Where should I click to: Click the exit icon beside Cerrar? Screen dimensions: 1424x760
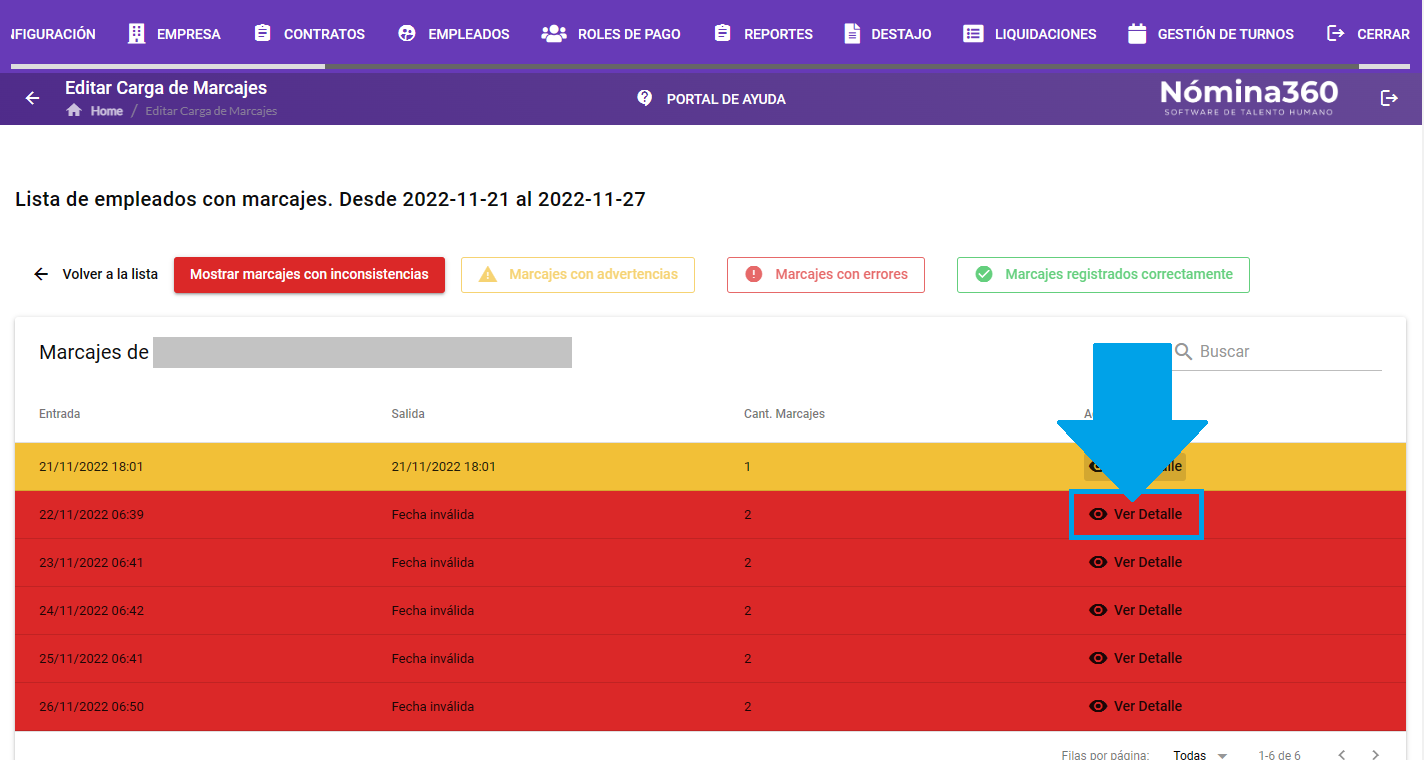(1336, 34)
